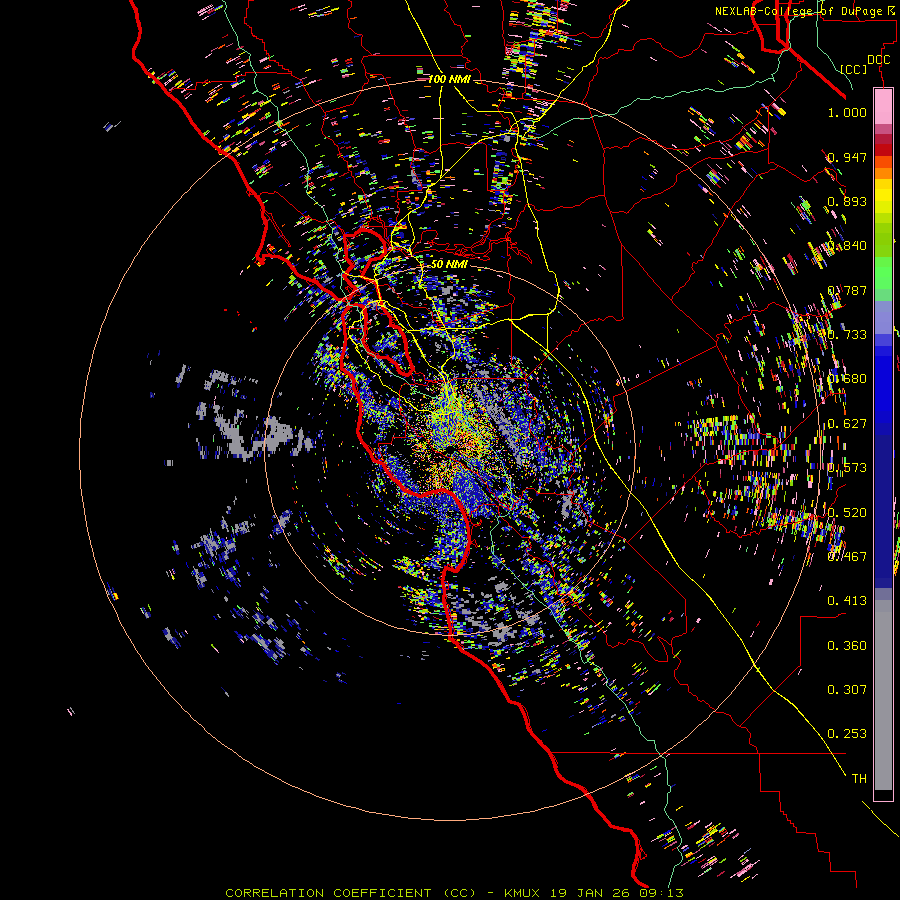Click the 1.000 legend value
Screen dimensions: 900x900
pyautogui.click(x=847, y=112)
